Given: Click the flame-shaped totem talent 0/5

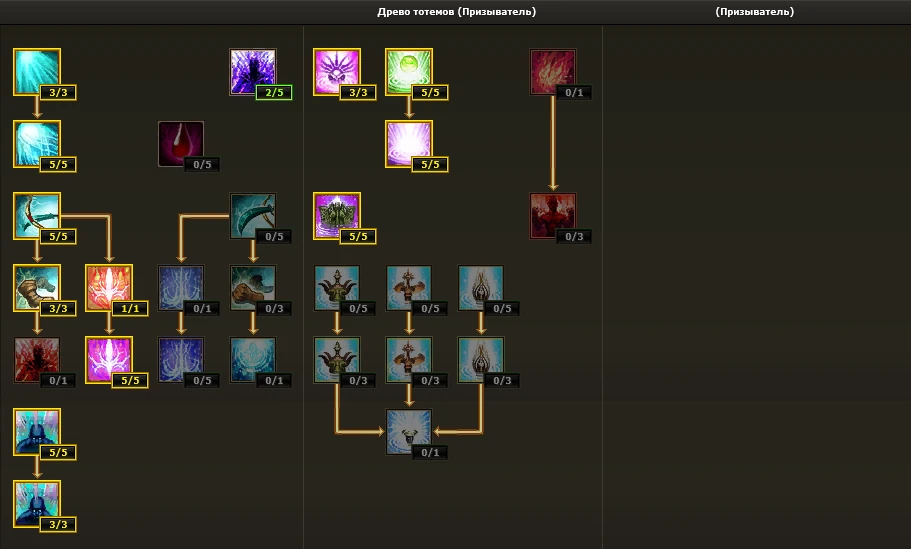Looking at the screenshot, I should click(x=480, y=288).
